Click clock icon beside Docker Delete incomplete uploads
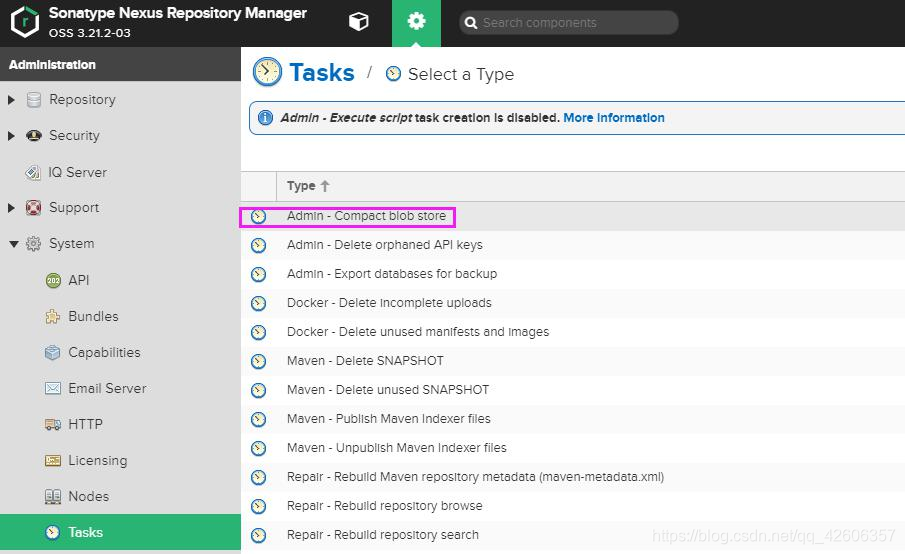Image resolution: width=905 pixels, height=554 pixels. (259, 303)
